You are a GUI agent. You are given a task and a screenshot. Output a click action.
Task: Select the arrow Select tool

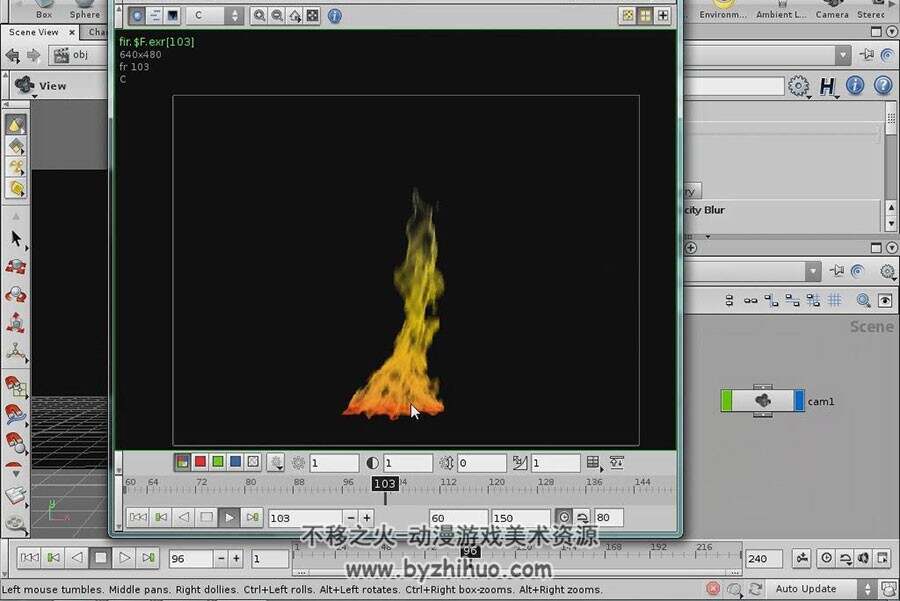[16, 239]
